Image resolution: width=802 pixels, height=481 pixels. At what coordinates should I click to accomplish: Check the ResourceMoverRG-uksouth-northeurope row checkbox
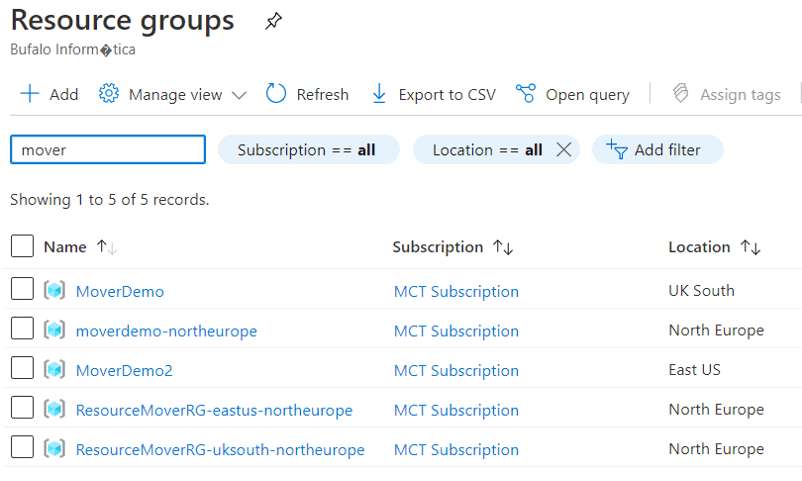(23, 447)
